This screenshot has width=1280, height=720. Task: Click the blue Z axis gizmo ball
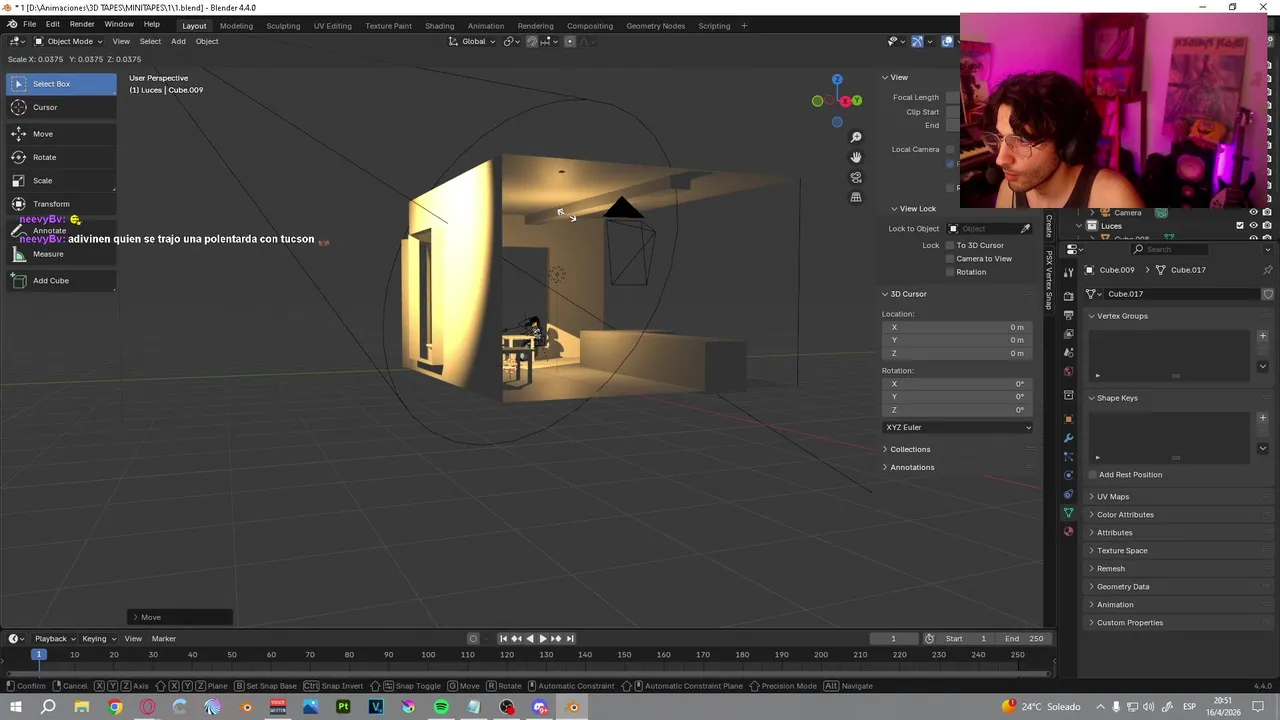pyautogui.click(x=837, y=79)
